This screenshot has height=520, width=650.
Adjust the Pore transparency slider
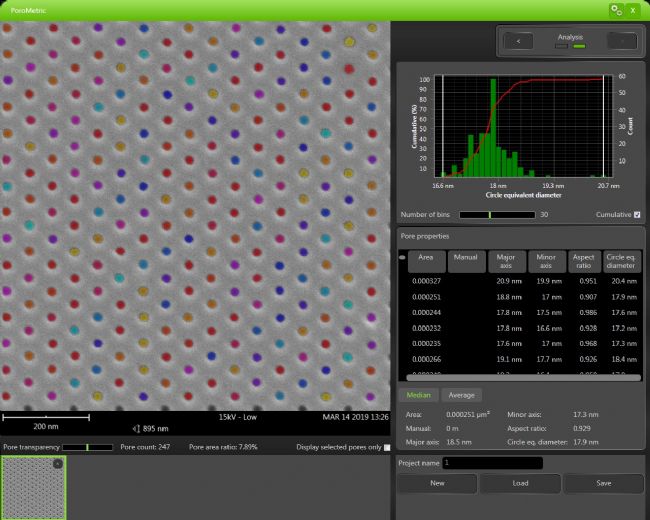tap(88, 447)
